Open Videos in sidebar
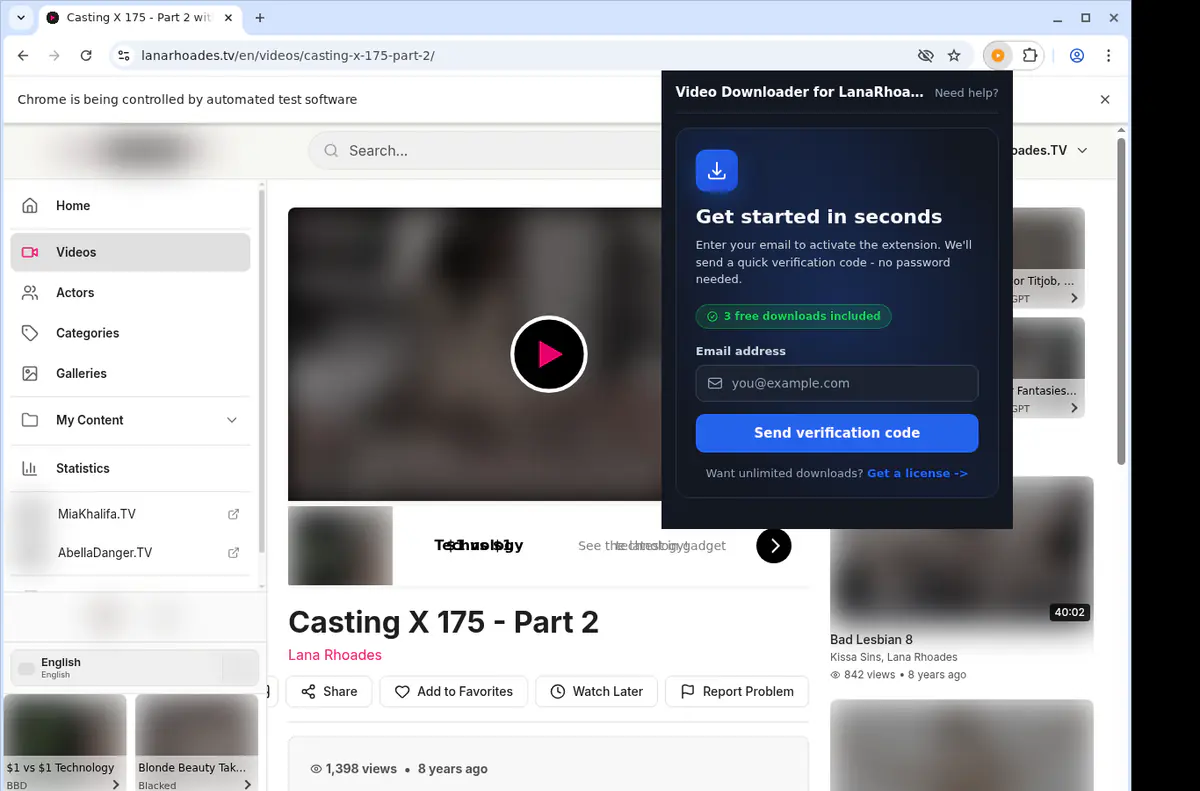The width and height of the screenshot is (1200, 791). 130,252
